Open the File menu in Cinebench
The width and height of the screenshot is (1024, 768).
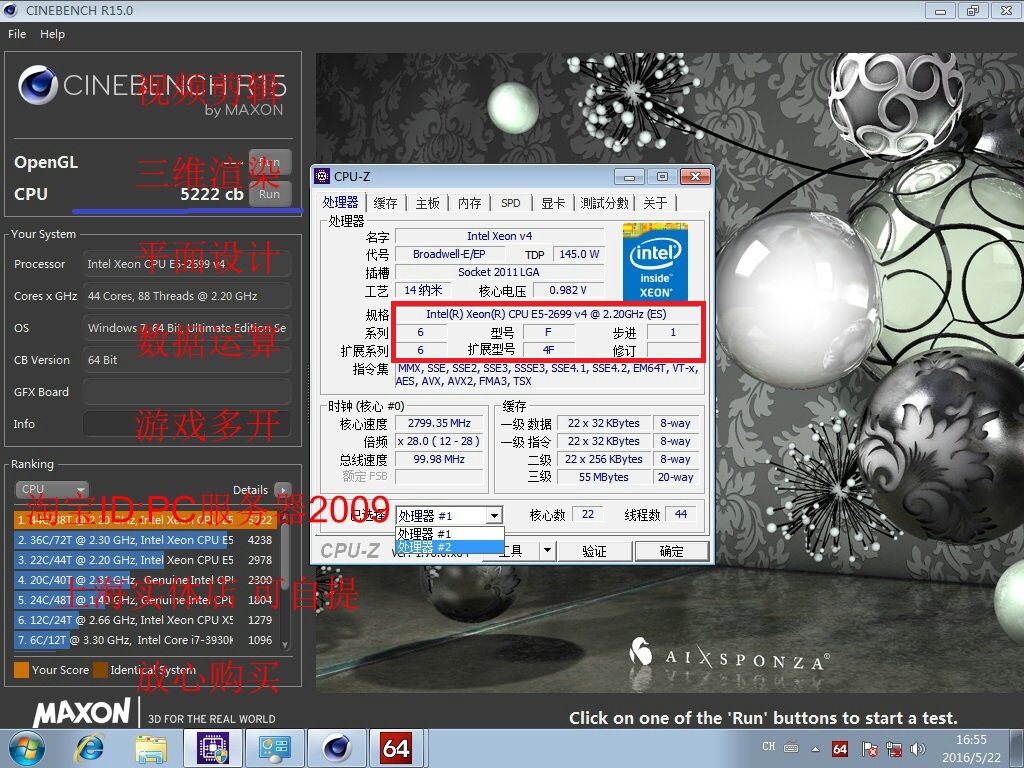(x=17, y=34)
